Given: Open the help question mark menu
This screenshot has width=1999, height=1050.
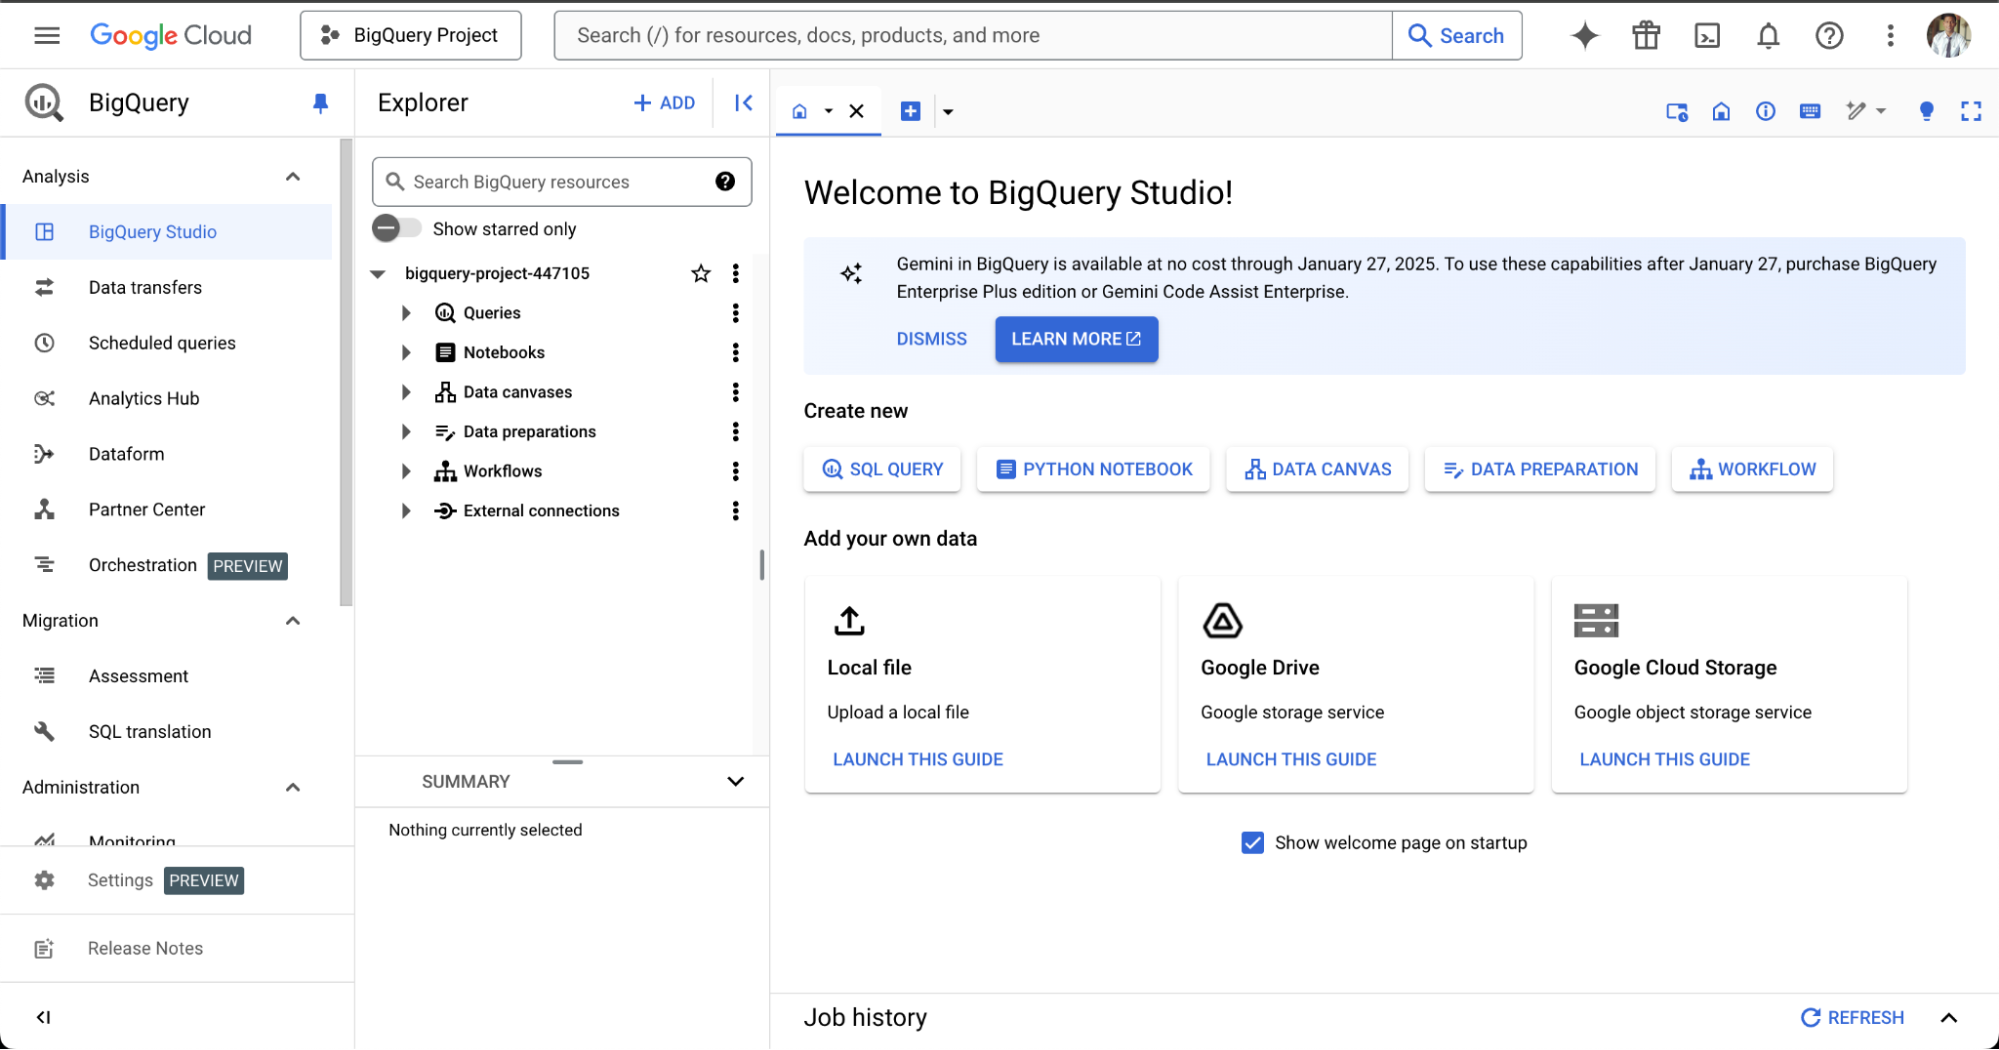Looking at the screenshot, I should 1829,36.
